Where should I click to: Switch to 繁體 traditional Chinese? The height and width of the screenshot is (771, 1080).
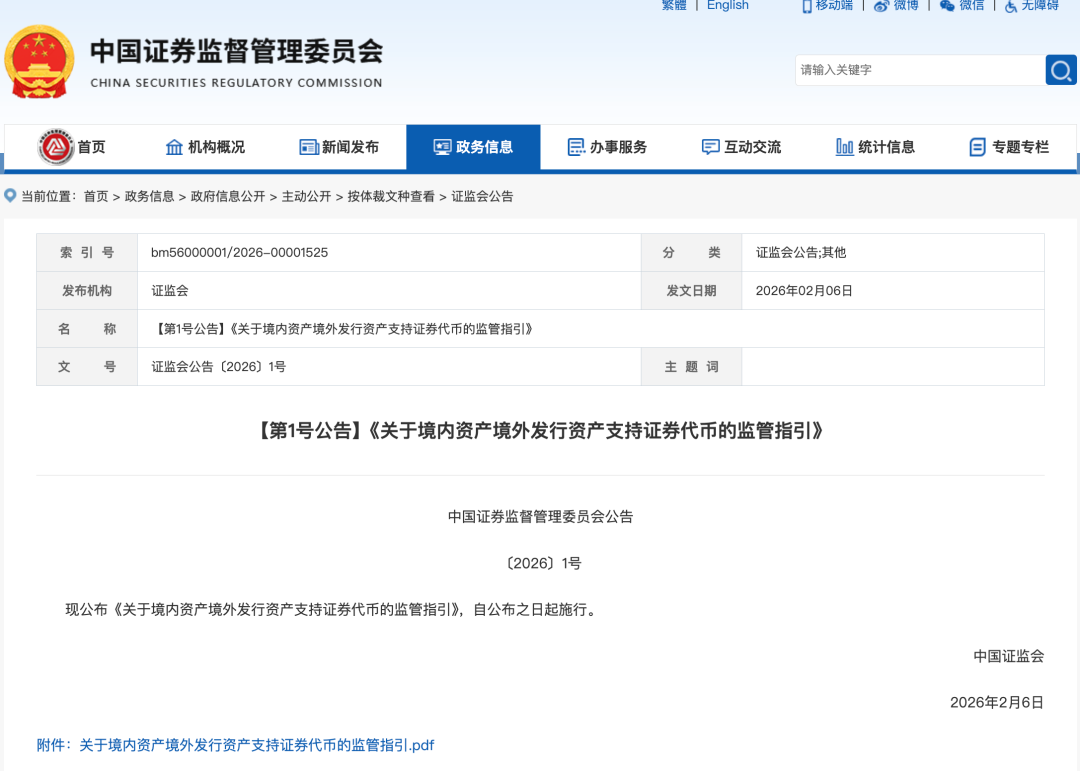pyautogui.click(x=673, y=6)
